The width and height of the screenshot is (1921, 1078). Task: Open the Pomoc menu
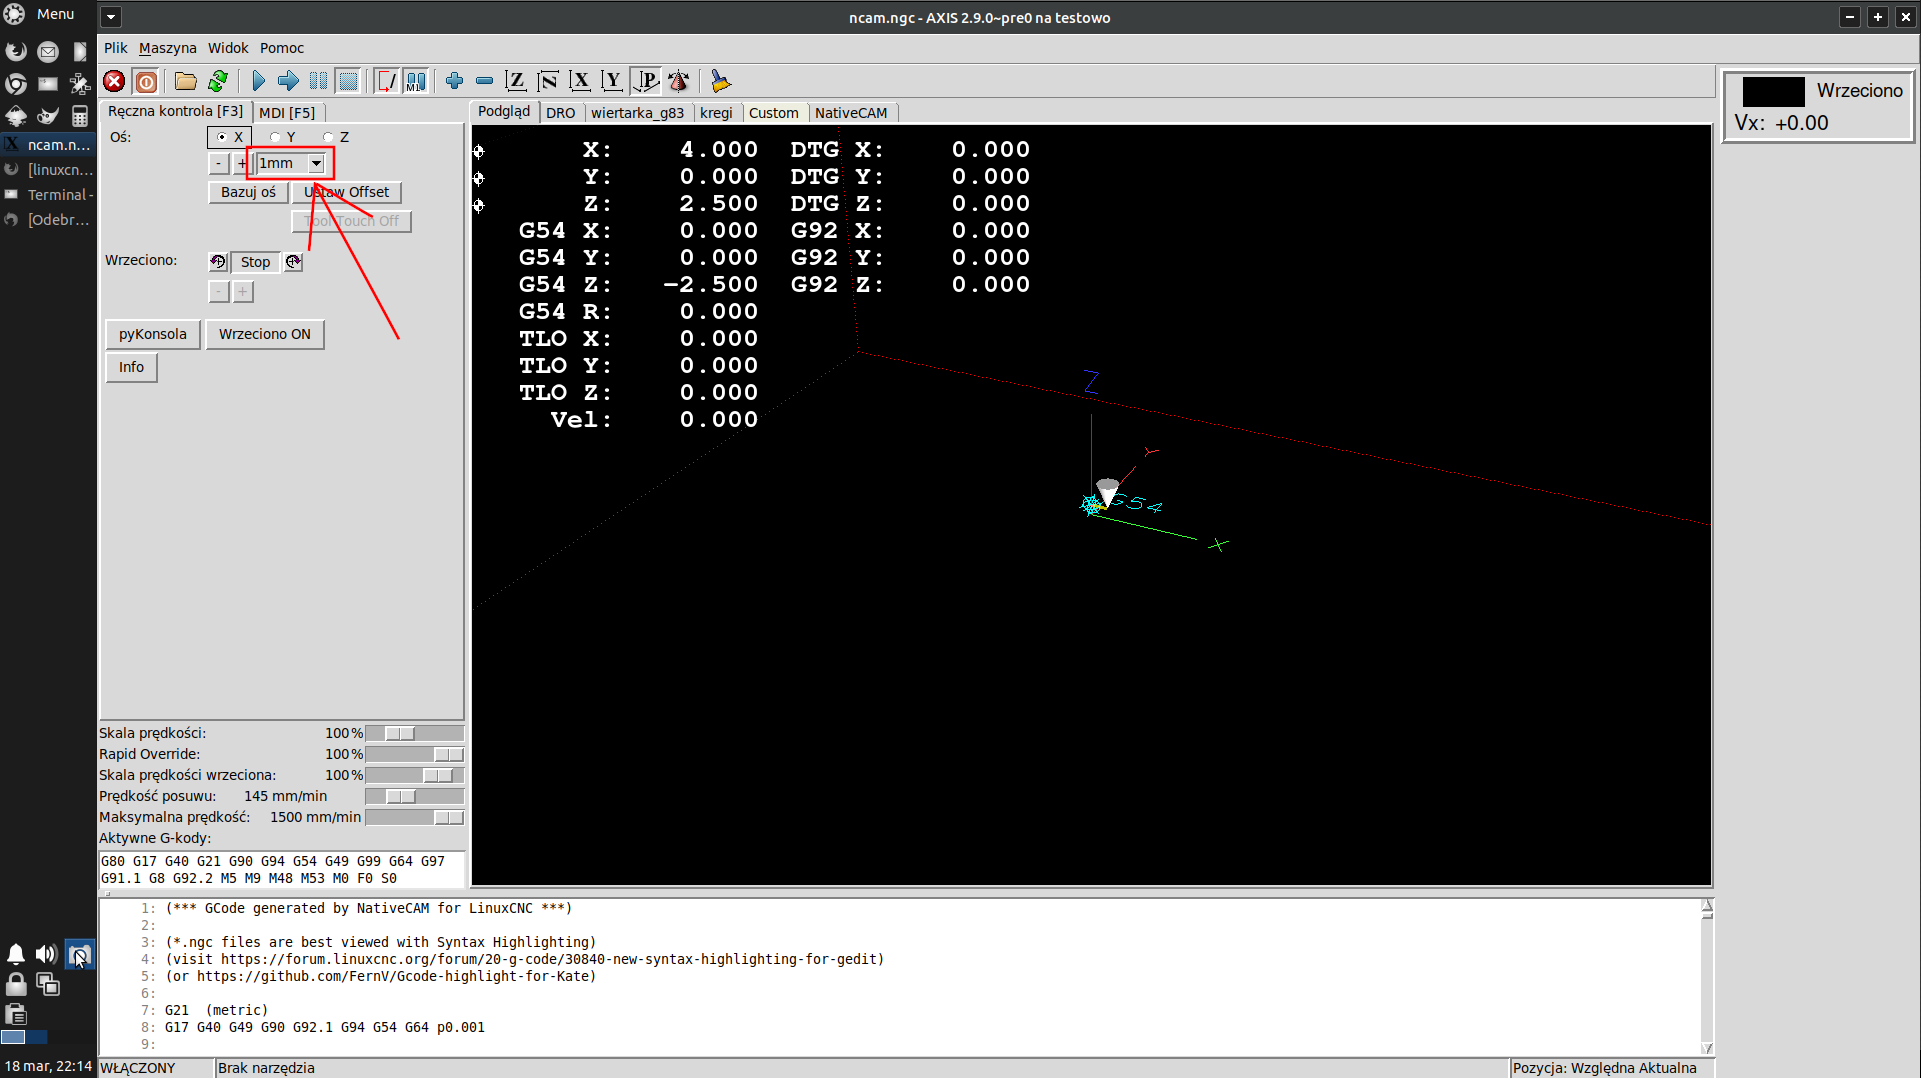[x=282, y=48]
